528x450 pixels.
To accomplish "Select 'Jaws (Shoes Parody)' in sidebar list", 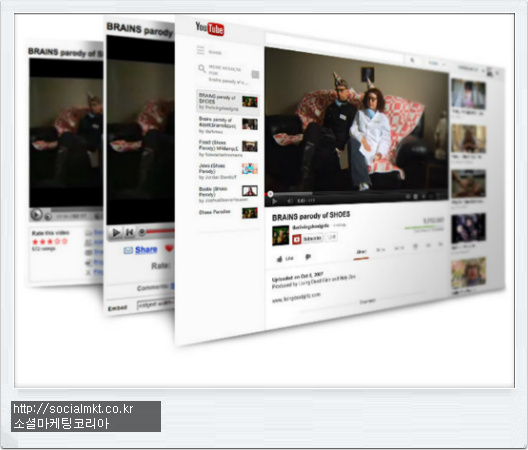I will click(x=228, y=171).
